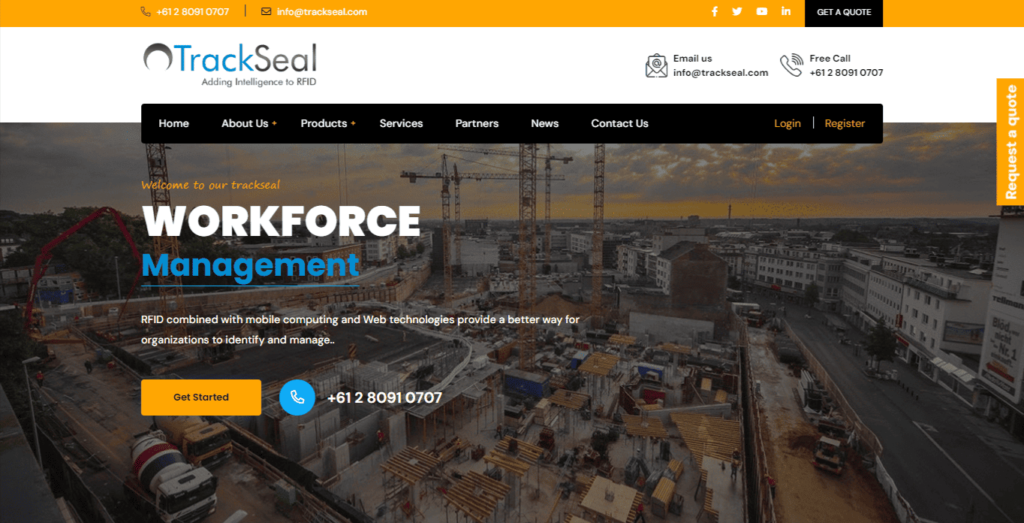This screenshot has width=1024, height=523.
Task: Expand the Products plus submenu
Action: [x=353, y=123]
